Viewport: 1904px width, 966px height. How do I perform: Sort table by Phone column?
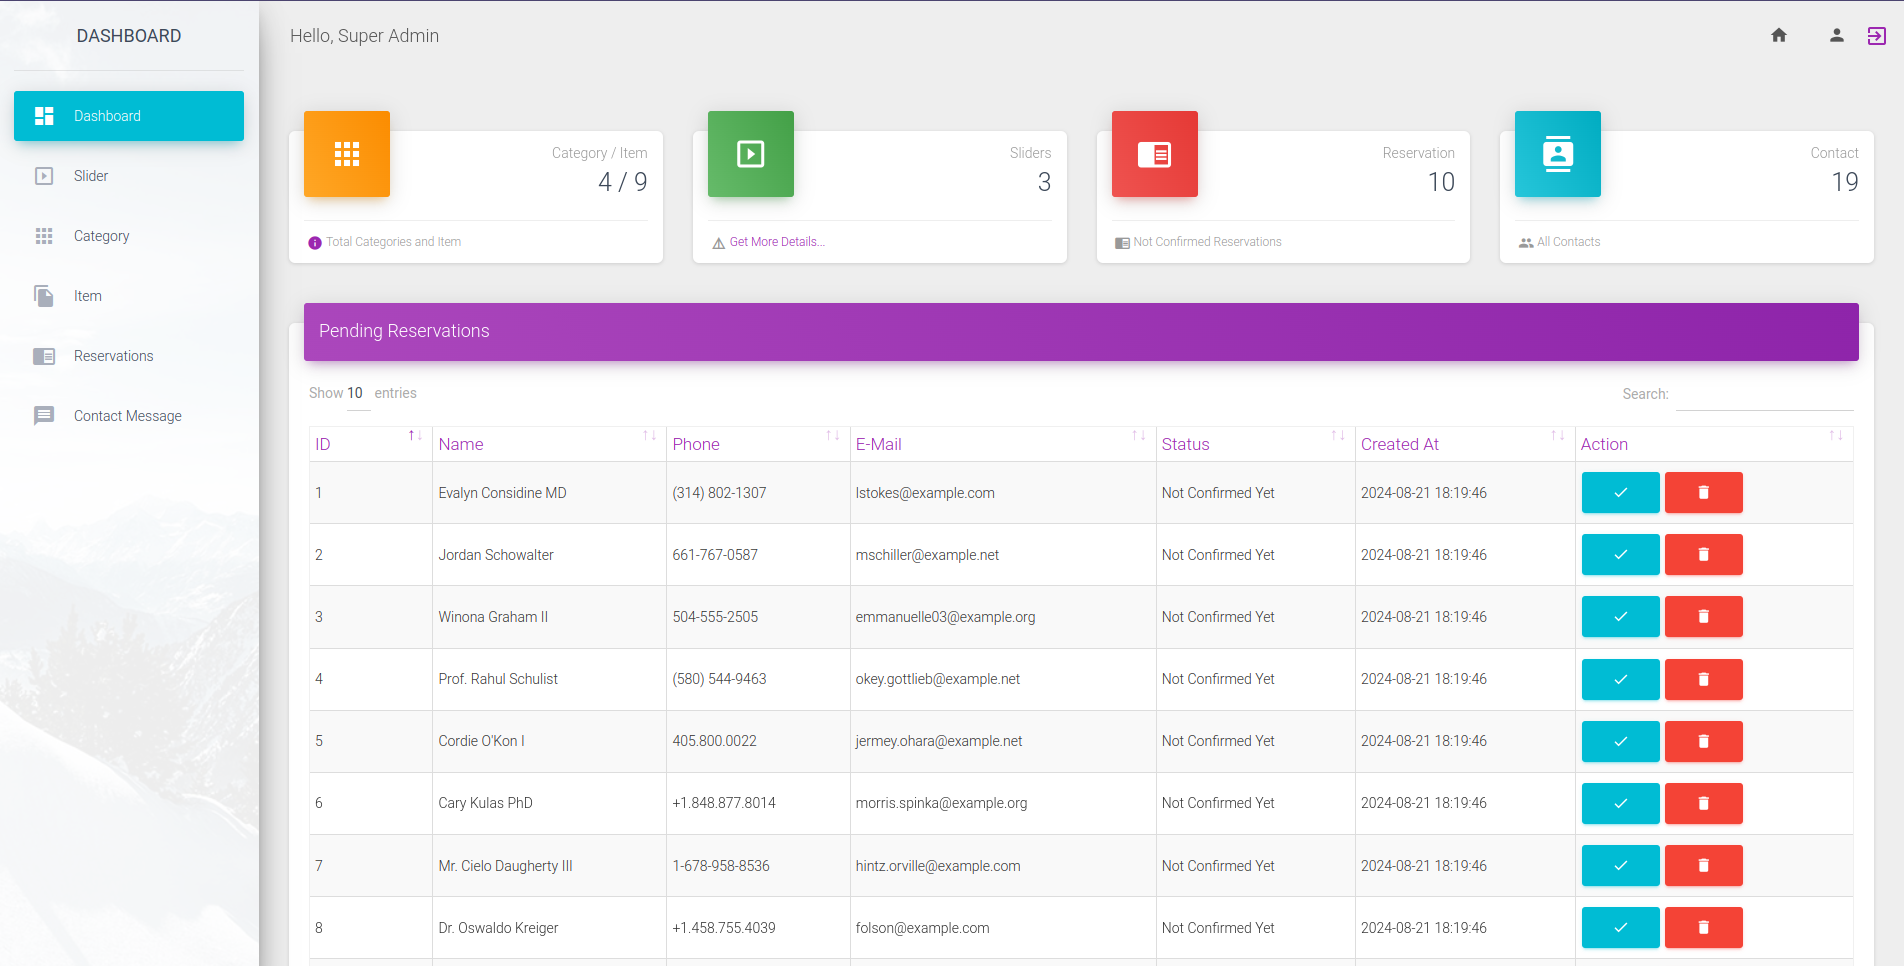pos(758,444)
